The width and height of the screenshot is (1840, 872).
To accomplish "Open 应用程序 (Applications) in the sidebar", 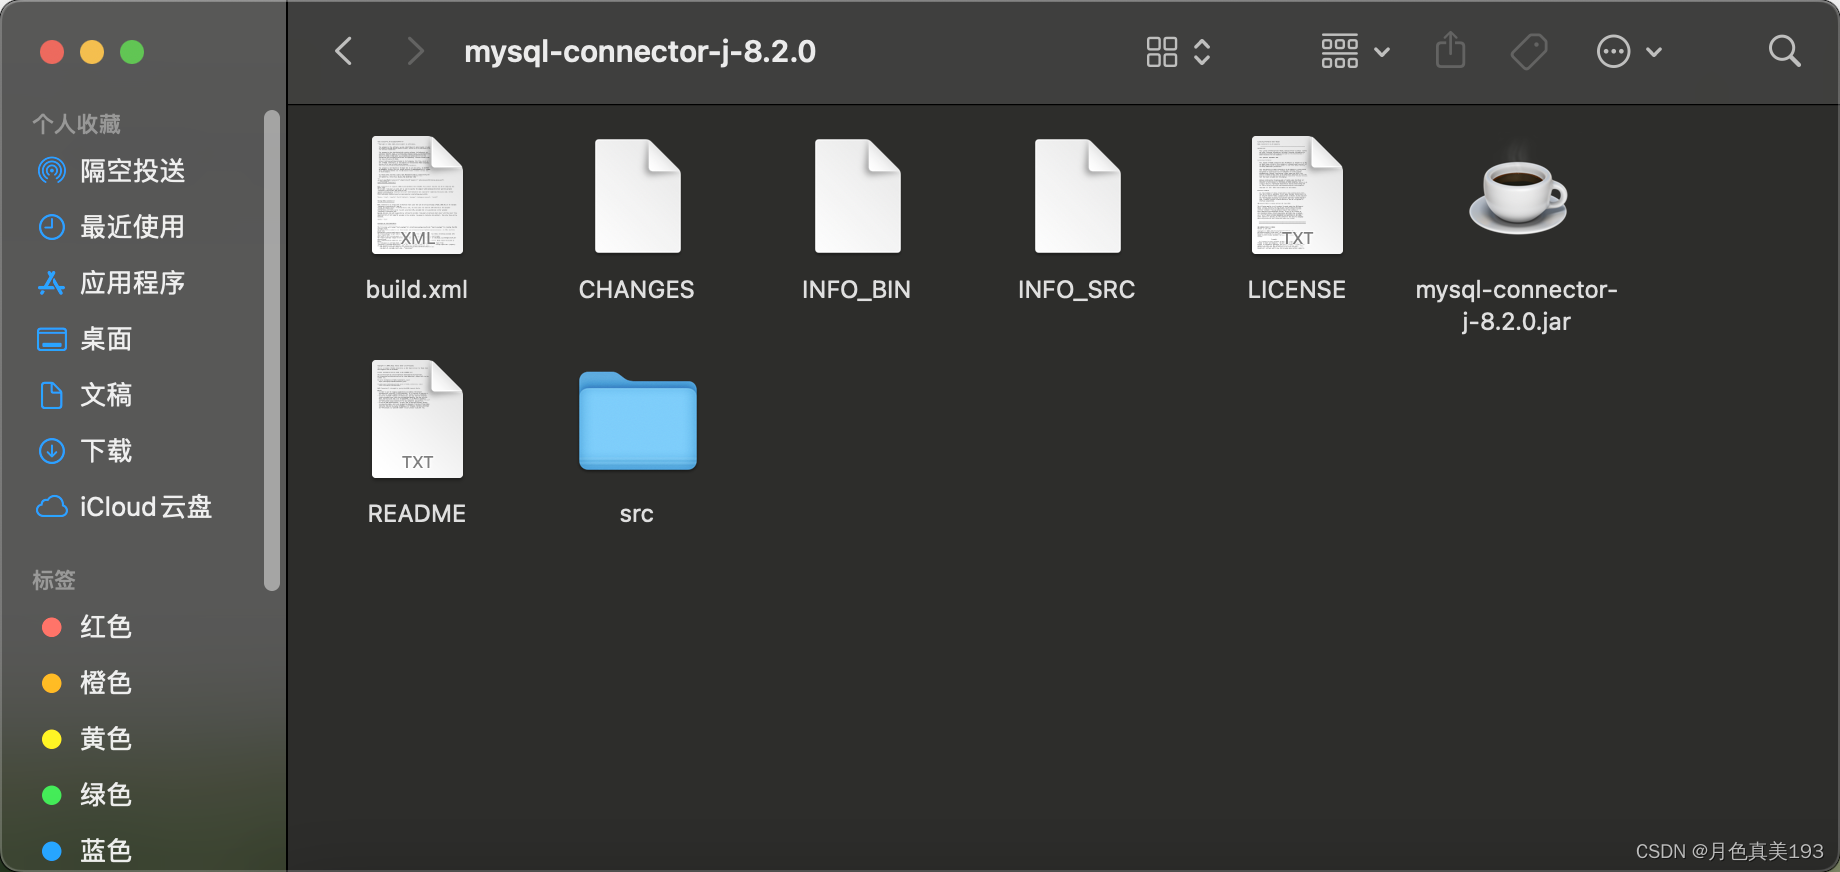I will (x=134, y=283).
